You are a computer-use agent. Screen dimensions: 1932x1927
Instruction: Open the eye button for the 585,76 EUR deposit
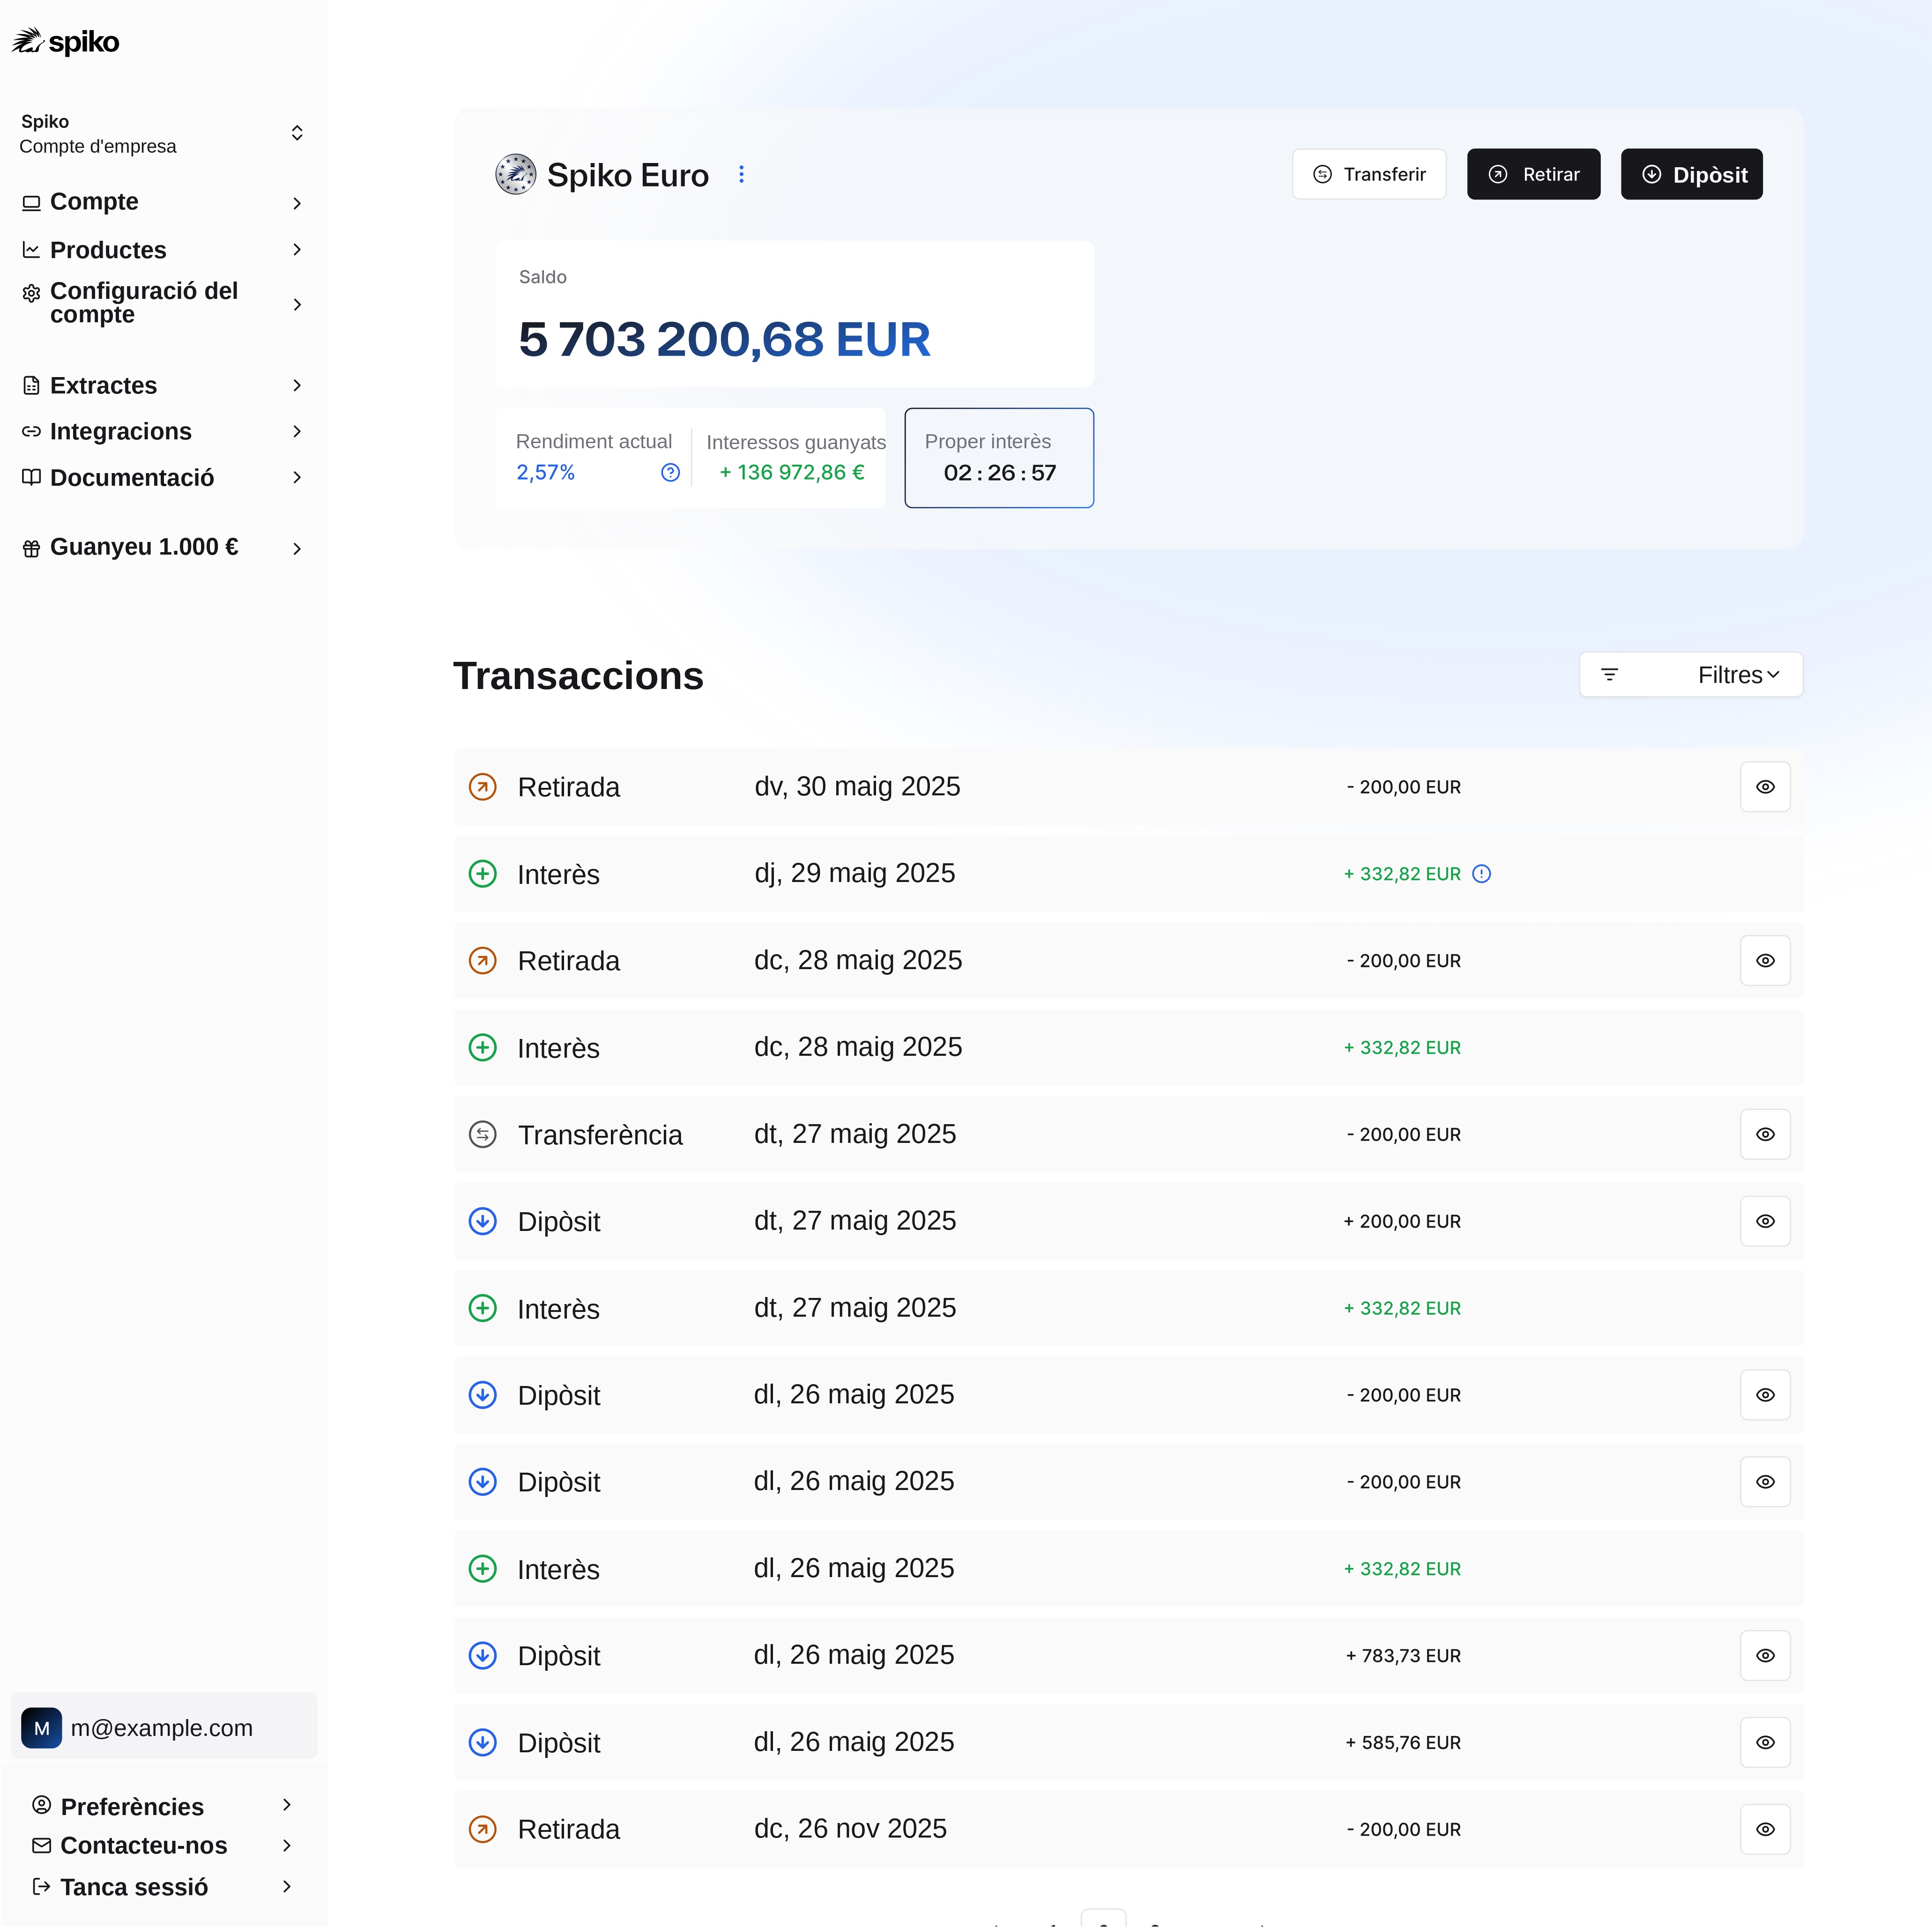click(1765, 1743)
